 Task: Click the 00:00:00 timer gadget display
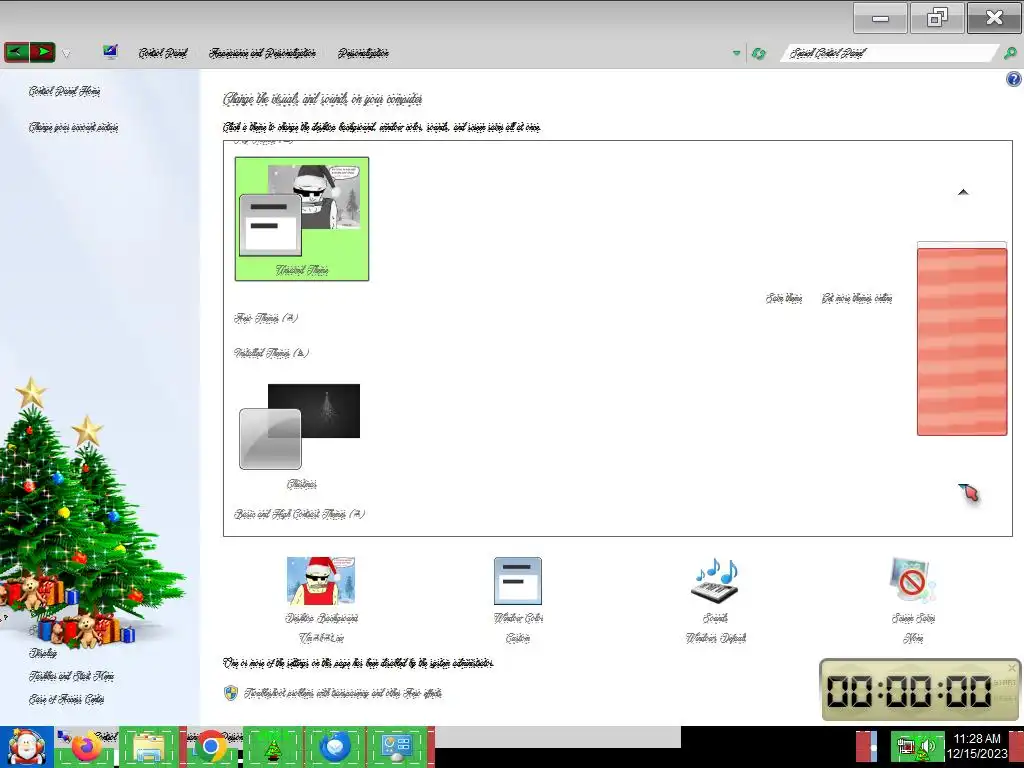(x=909, y=691)
